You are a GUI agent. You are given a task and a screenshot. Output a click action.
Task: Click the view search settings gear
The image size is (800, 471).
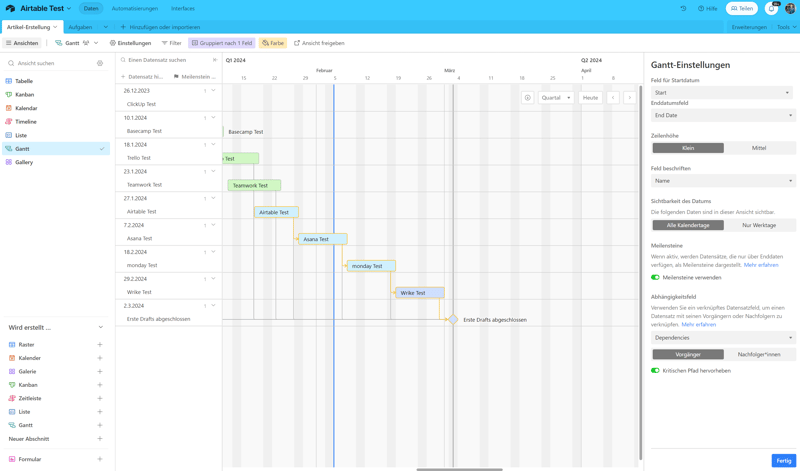[x=100, y=63]
